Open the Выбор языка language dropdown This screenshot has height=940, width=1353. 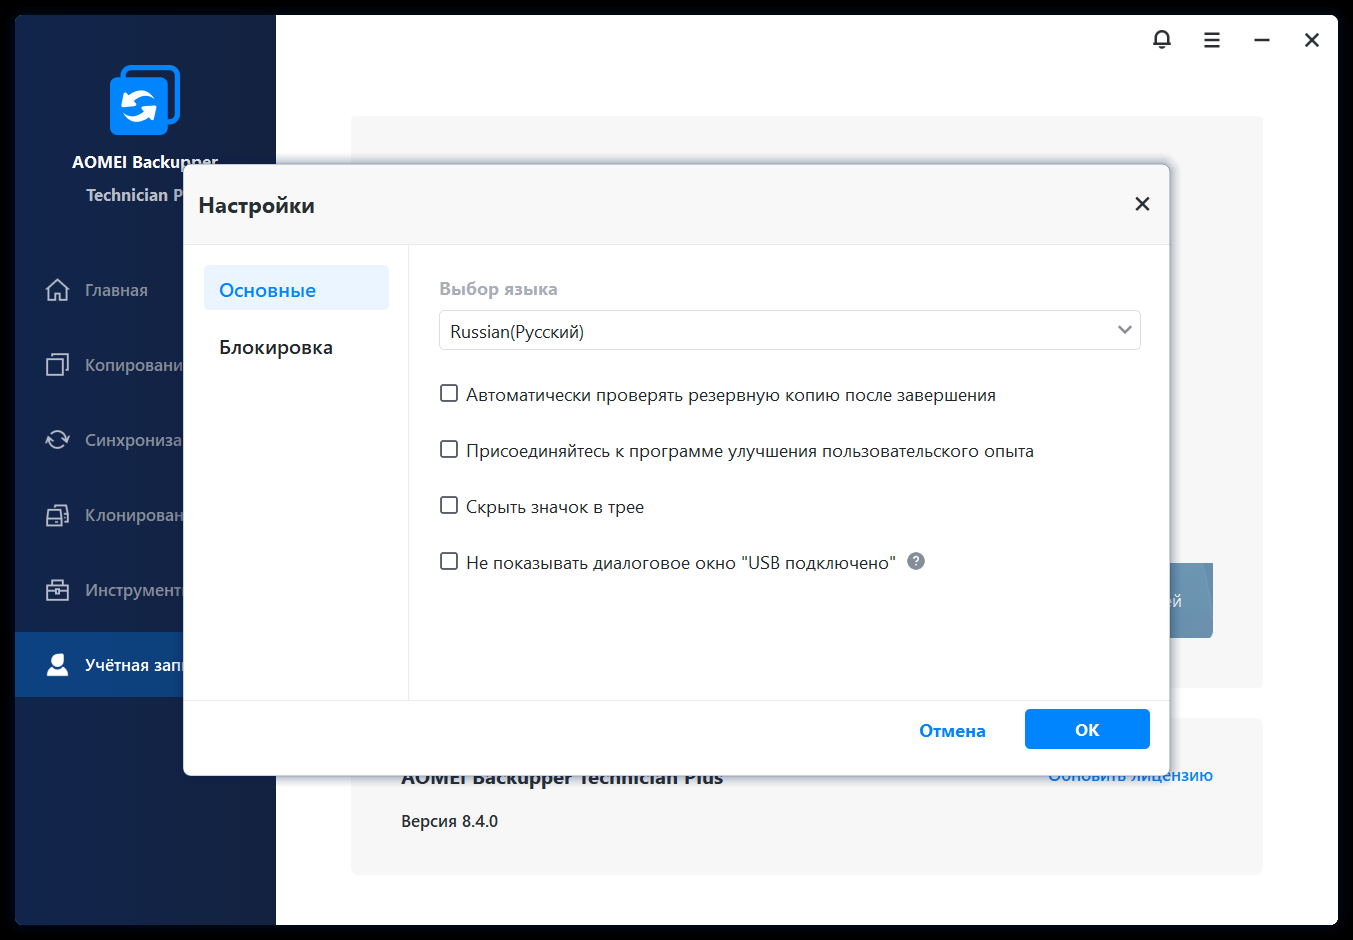(790, 331)
